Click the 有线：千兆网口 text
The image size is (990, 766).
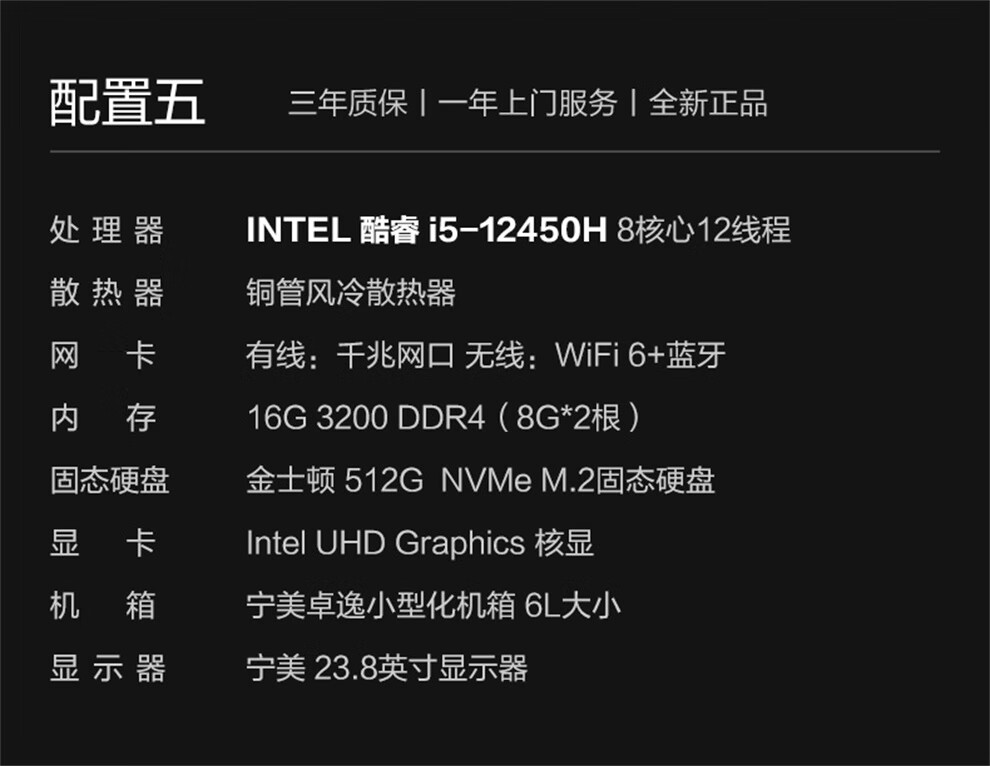(x=350, y=355)
